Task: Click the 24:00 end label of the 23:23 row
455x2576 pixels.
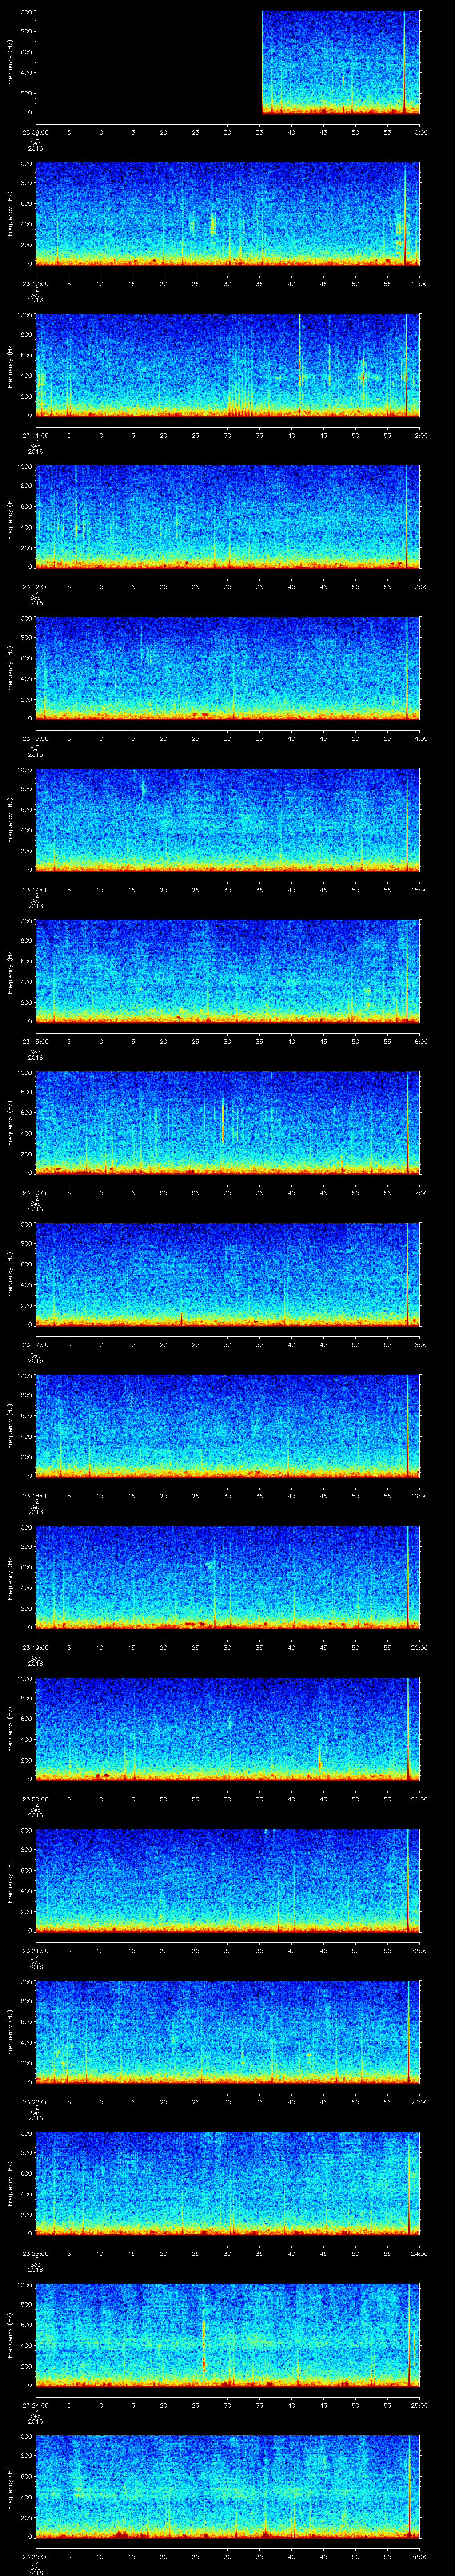Action: coord(419,2253)
